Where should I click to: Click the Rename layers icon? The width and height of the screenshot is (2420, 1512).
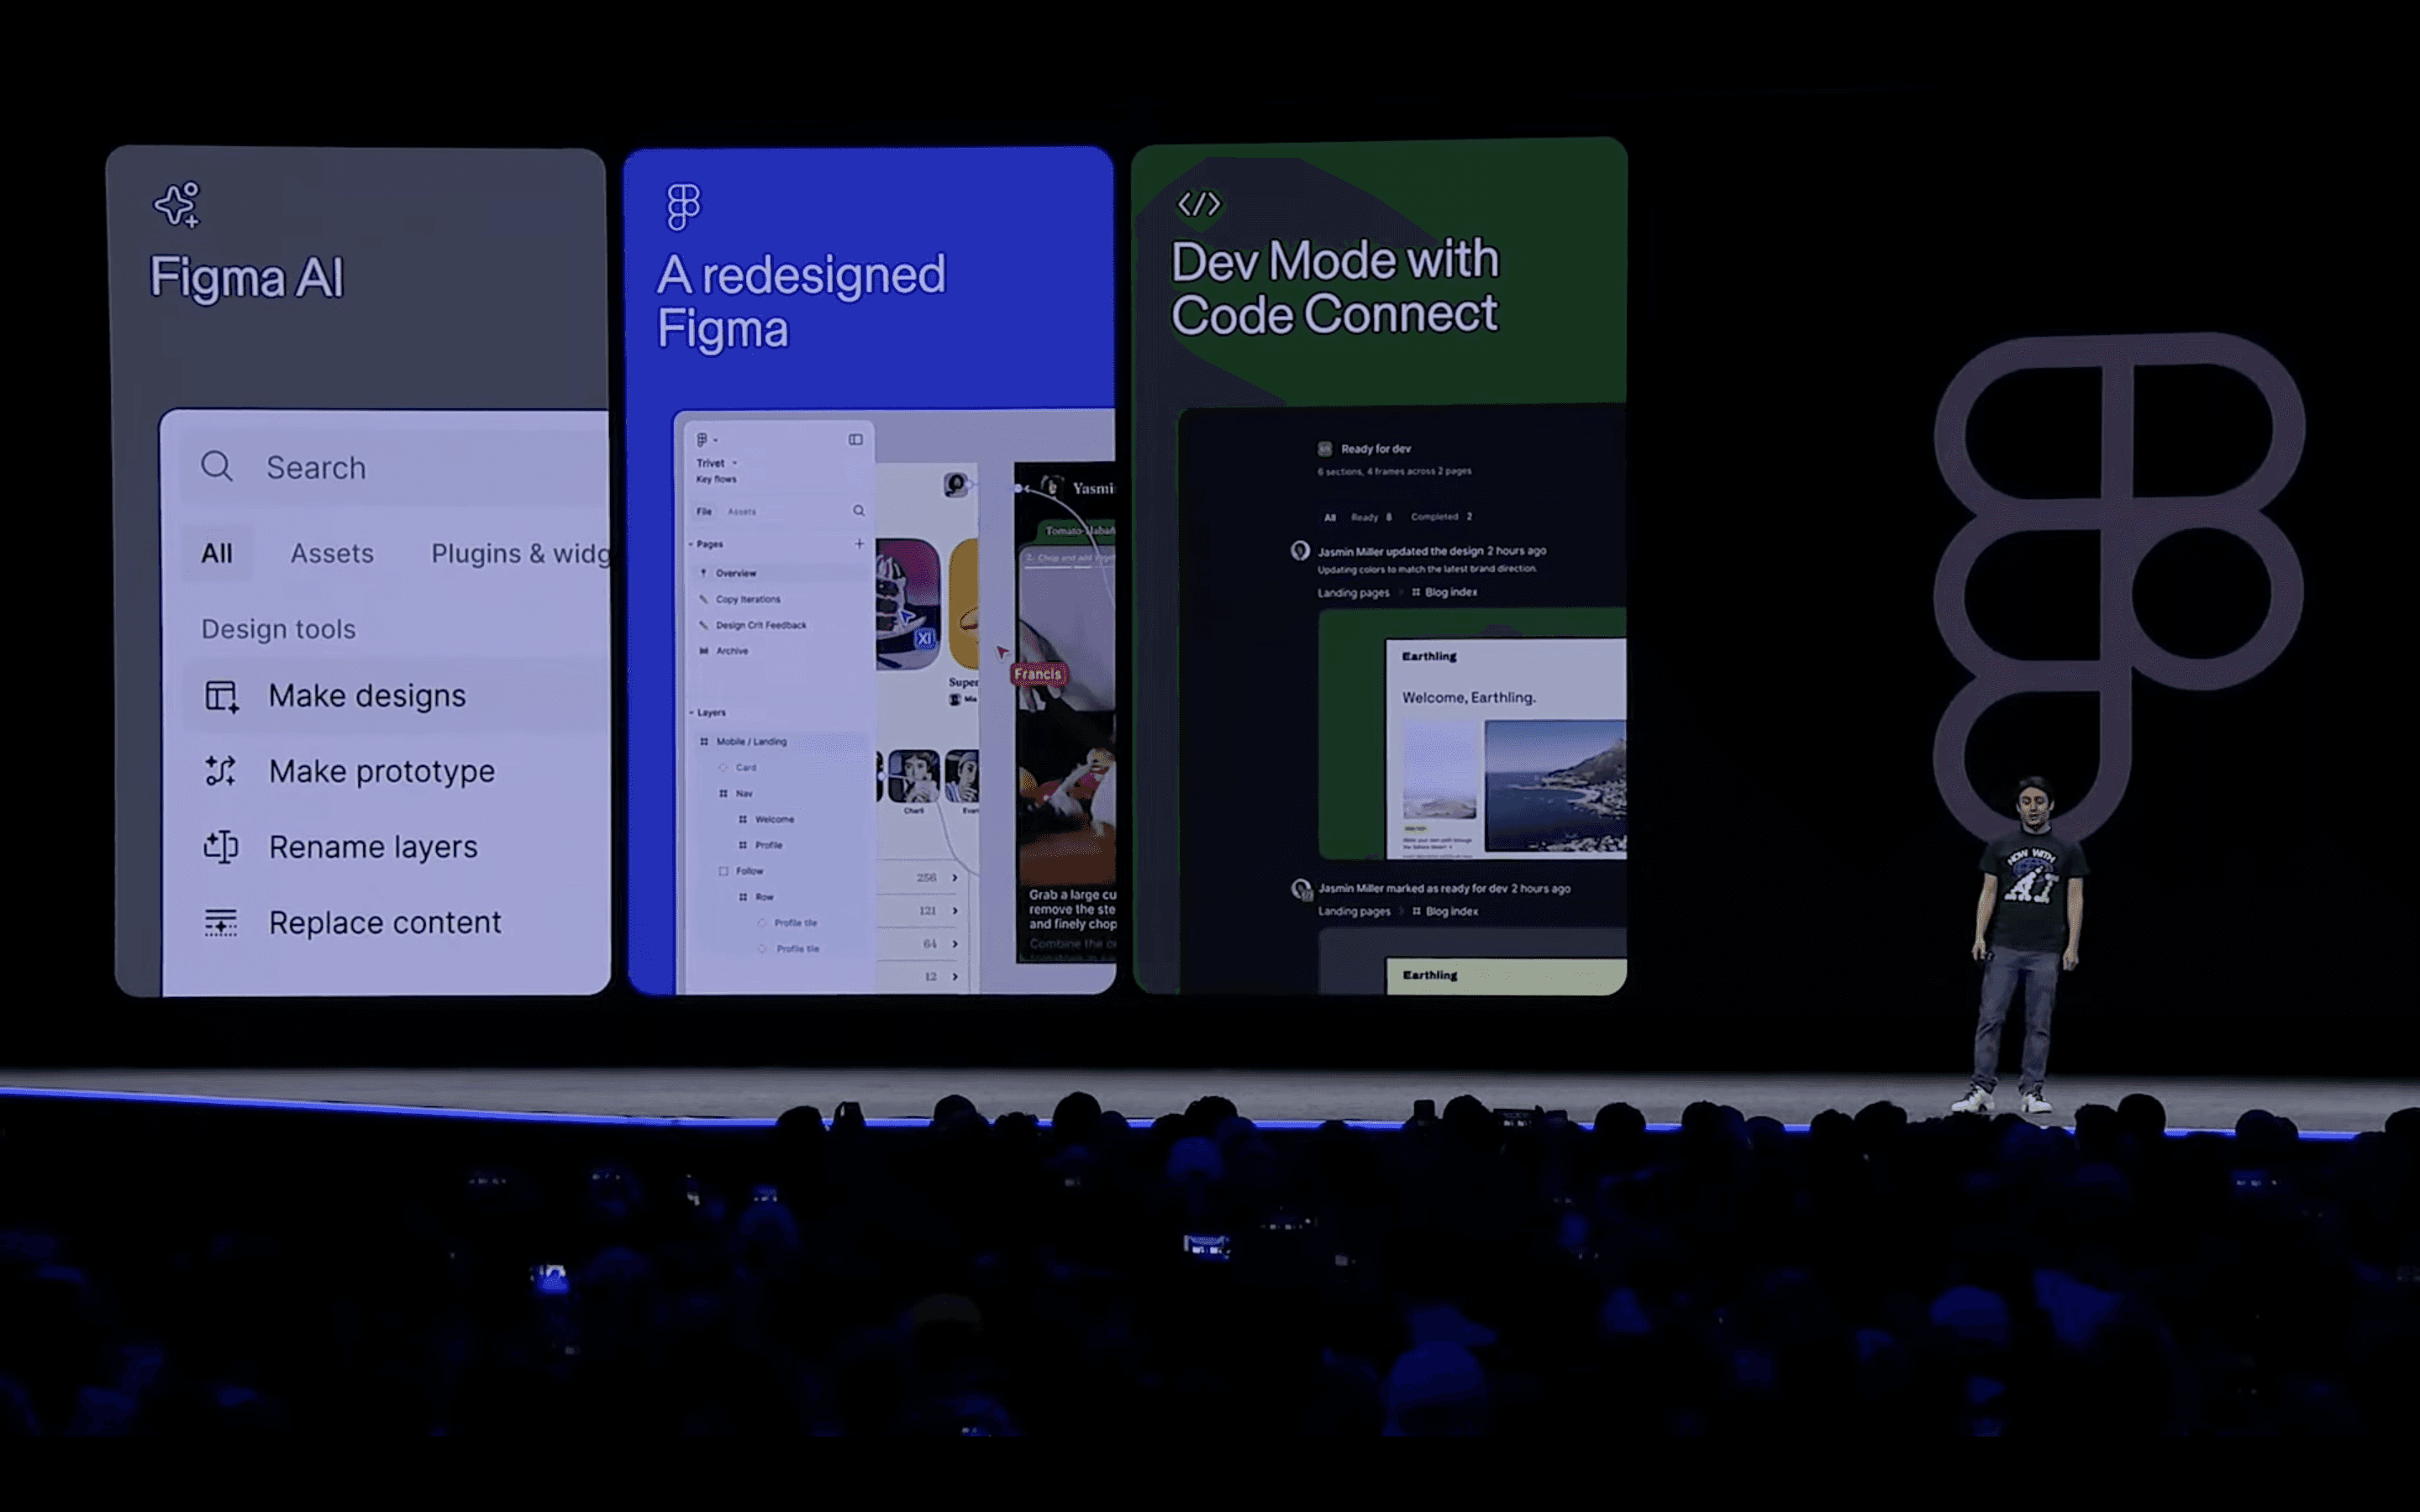(x=221, y=847)
